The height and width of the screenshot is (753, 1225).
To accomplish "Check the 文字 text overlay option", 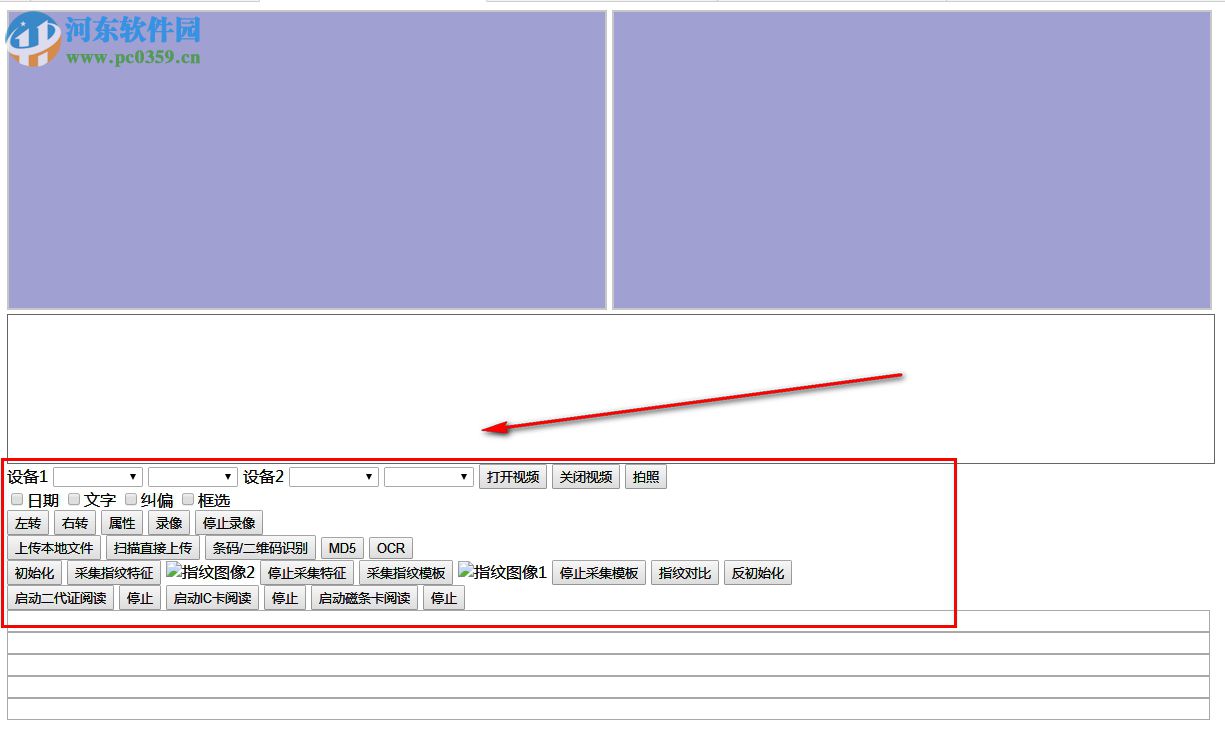I will point(74,499).
